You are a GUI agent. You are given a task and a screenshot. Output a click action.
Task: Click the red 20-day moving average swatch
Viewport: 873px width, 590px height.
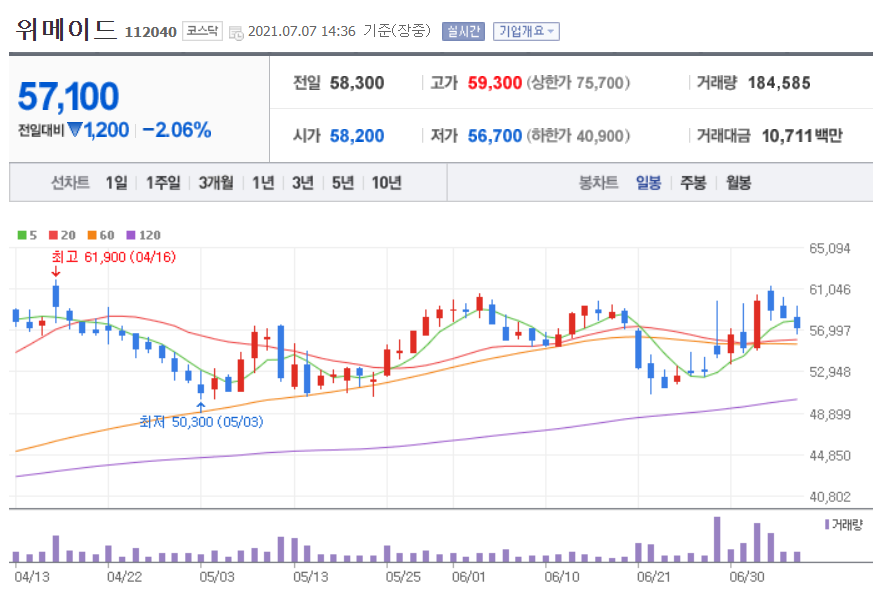coord(53,235)
